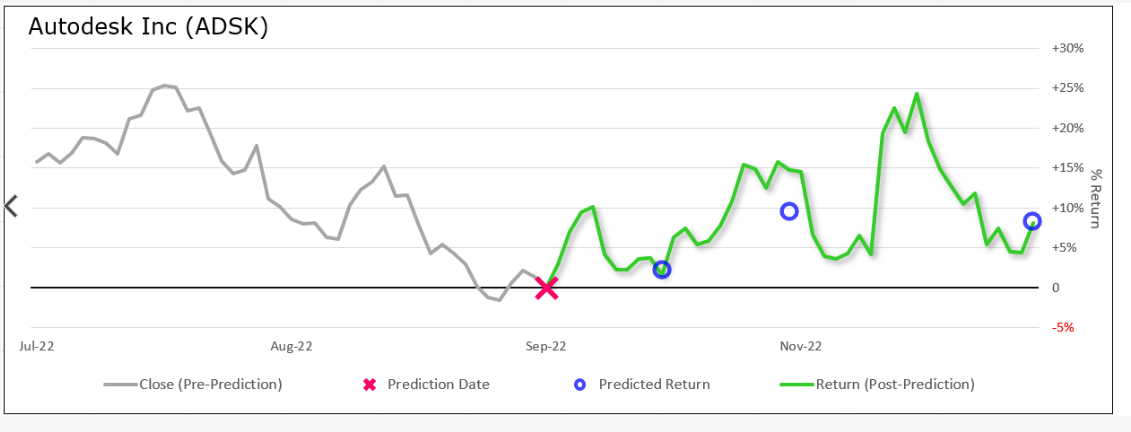The height and width of the screenshot is (432, 1131).
Task: Click the left chevron arrow at chart edge
Action: point(11,206)
